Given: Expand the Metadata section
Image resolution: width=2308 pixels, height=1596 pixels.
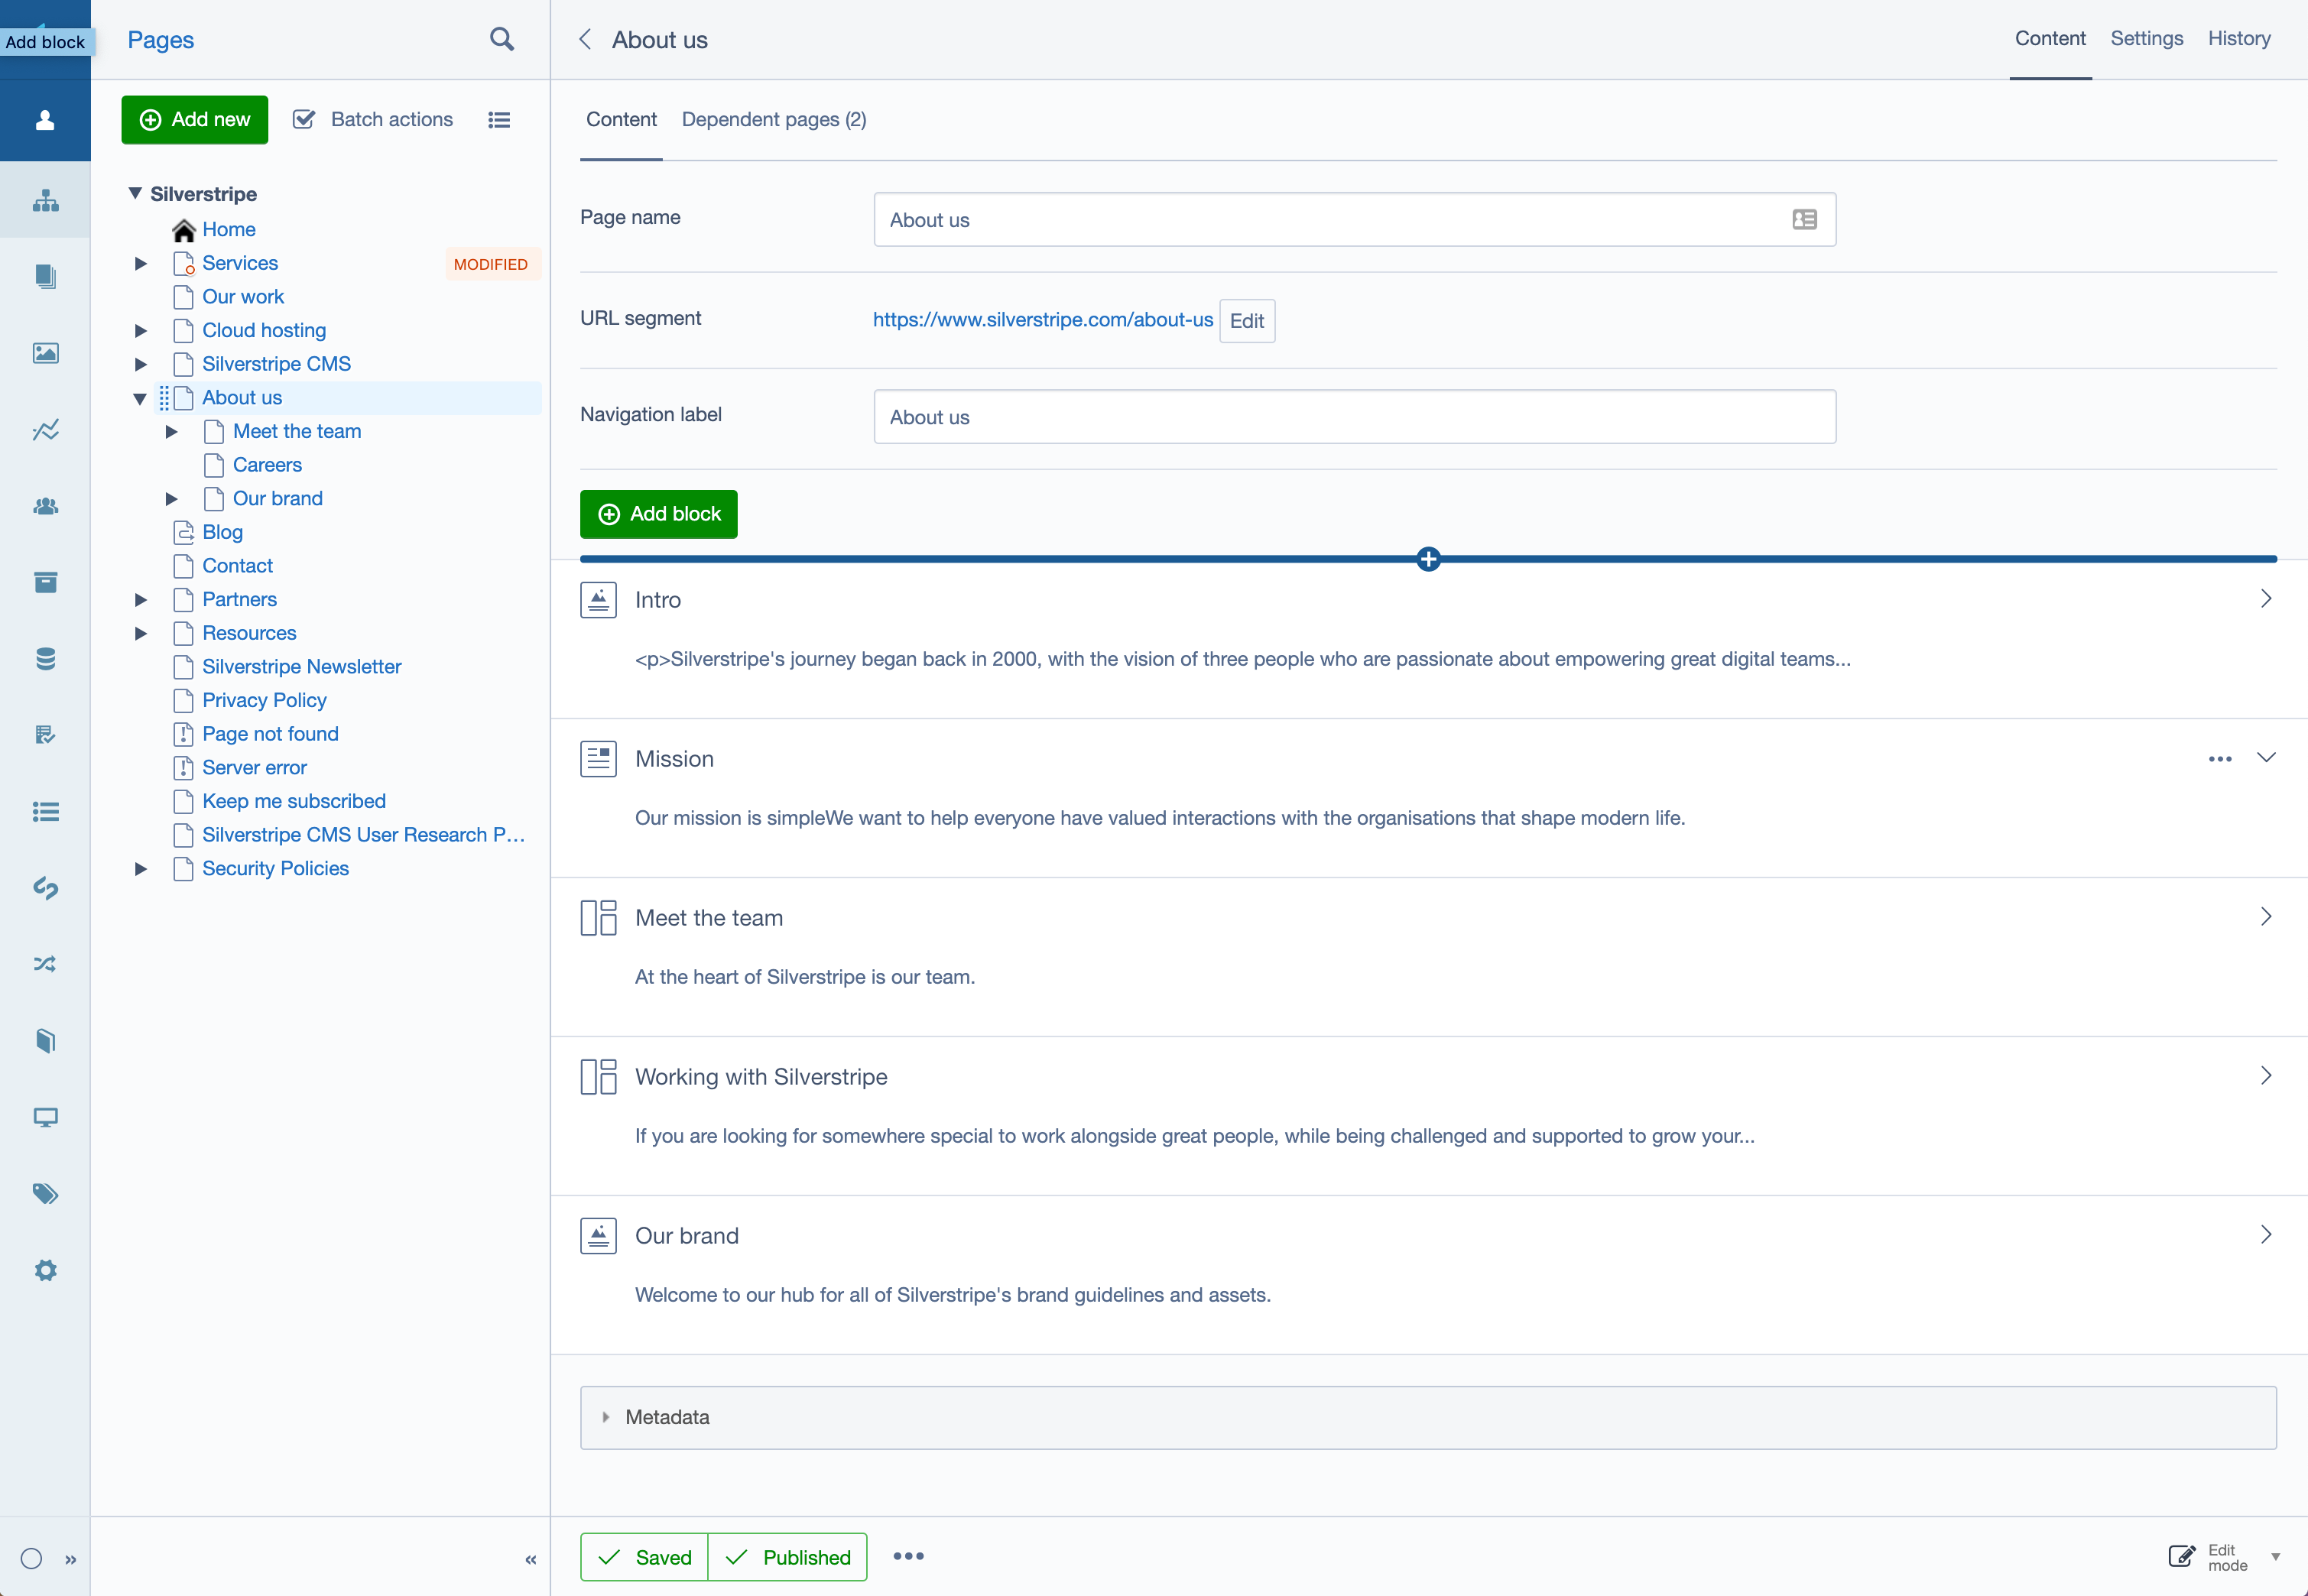Looking at the screenshot, I should 1428,1417.
